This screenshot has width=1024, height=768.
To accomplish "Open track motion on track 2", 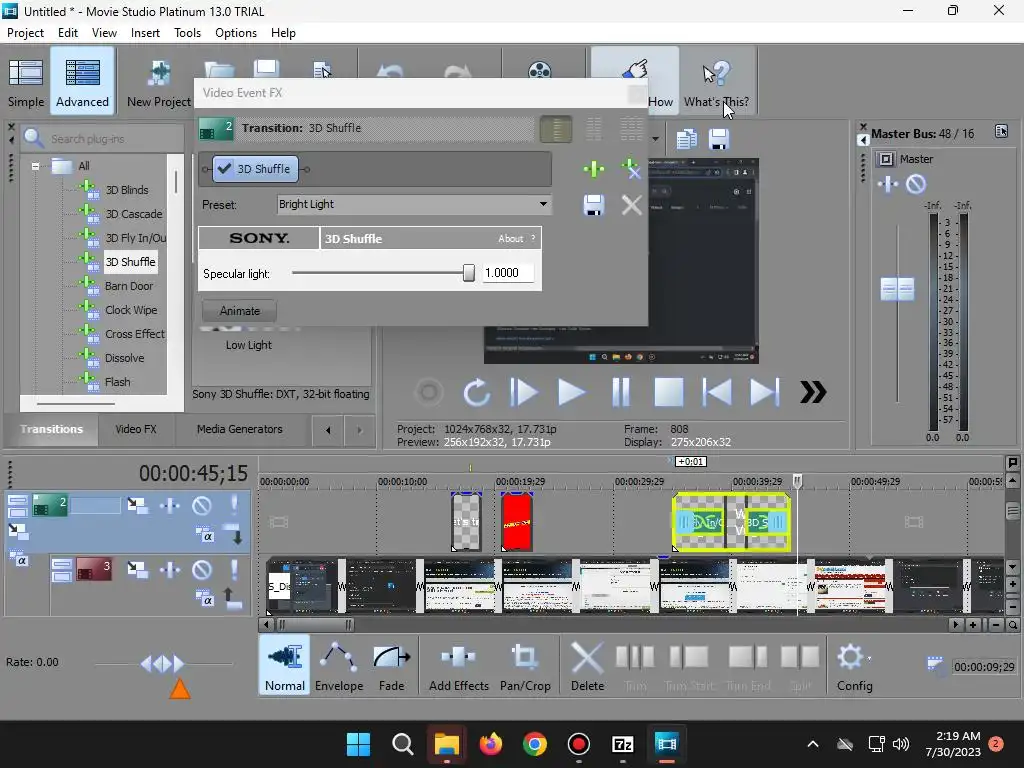I will (137, 505).
